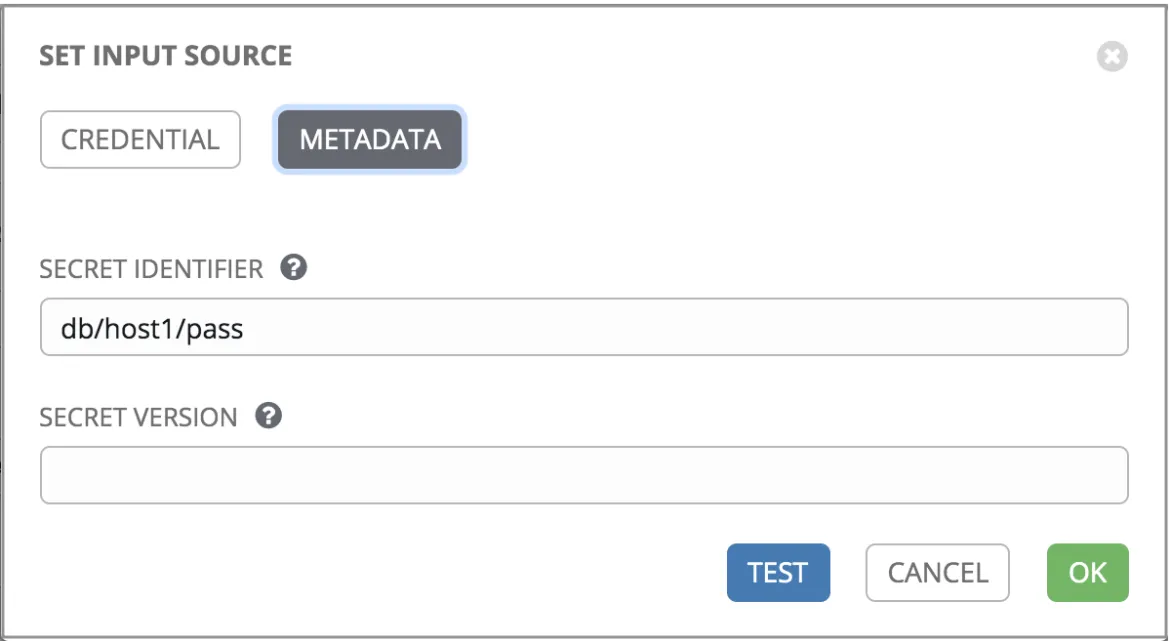The width and height of the screenshot is (1170, 641).
Task: Click into the empty Secret Version field
Action: pos(584,475)
